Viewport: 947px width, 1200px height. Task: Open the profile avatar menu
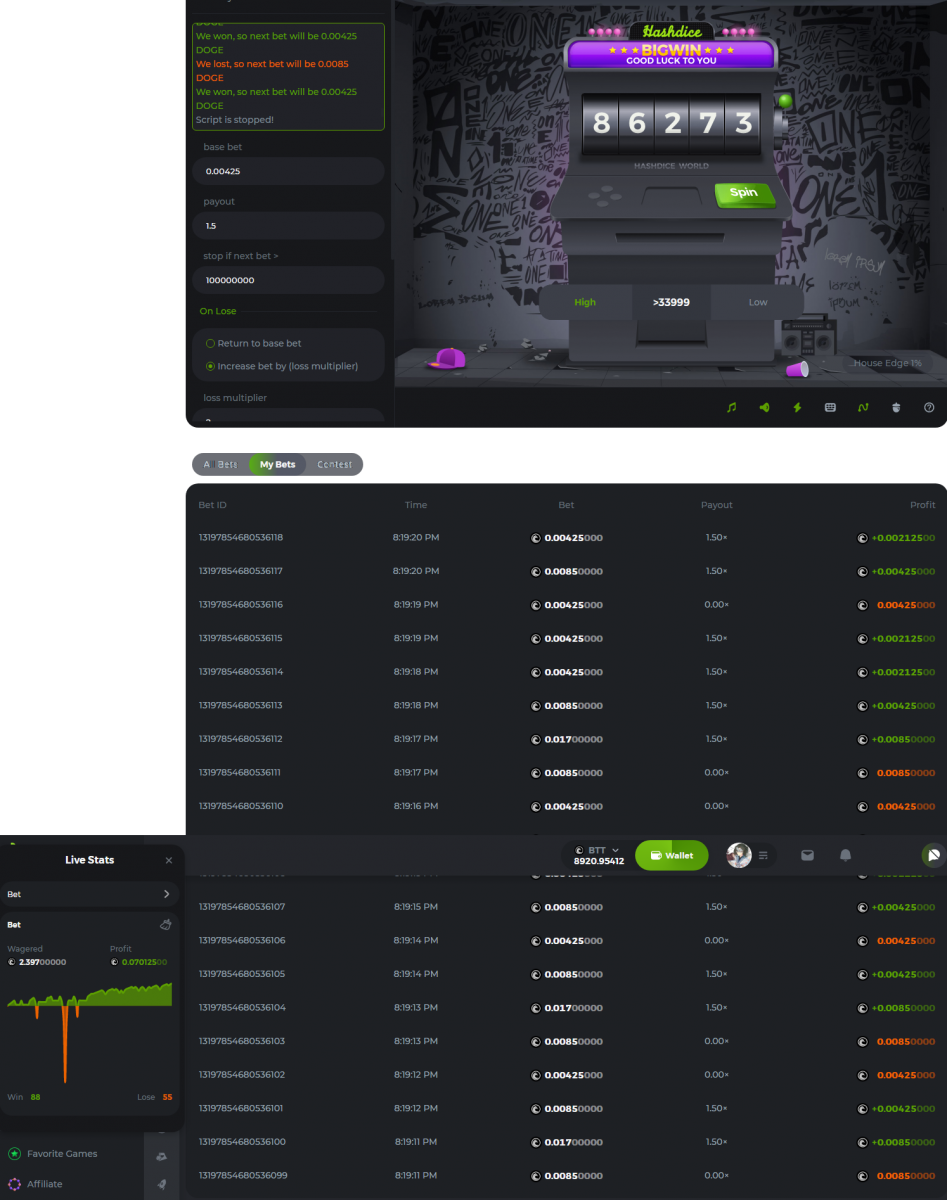click(739, 855)
